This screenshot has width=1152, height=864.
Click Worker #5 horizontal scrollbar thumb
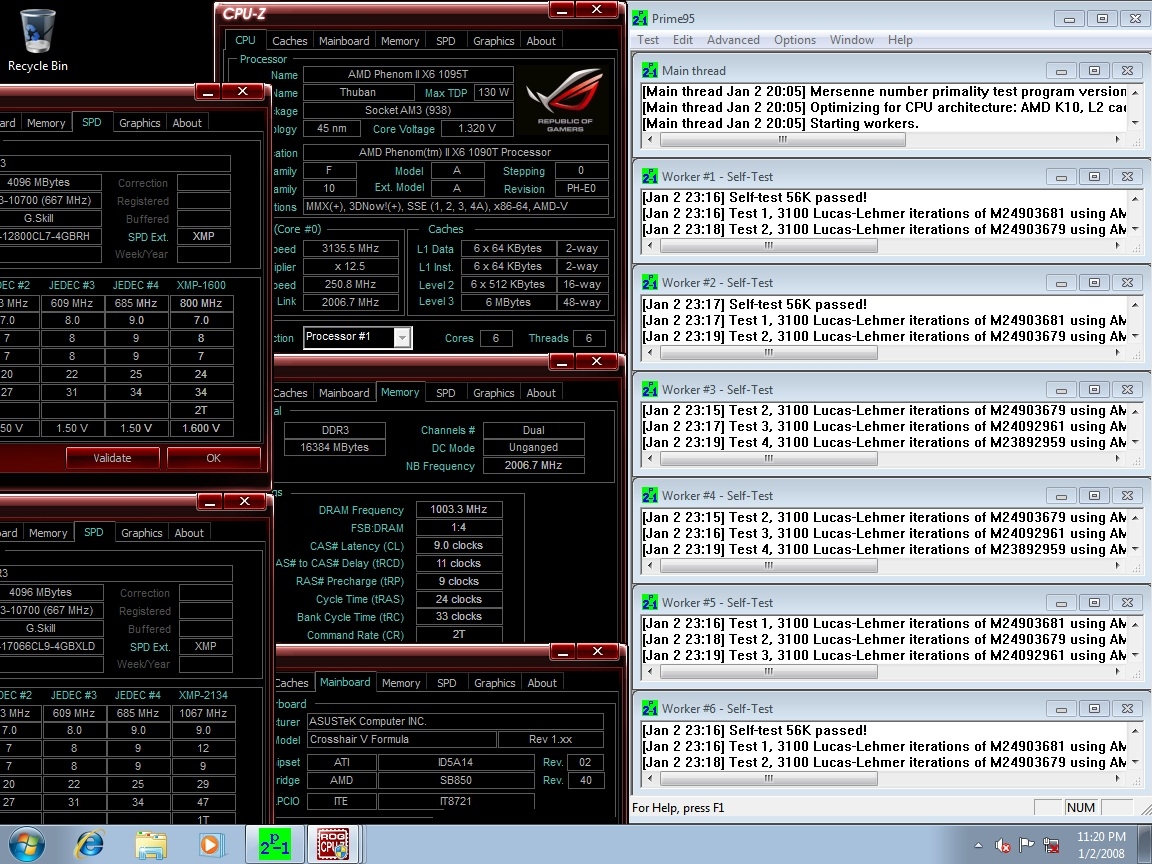[768, 672]
